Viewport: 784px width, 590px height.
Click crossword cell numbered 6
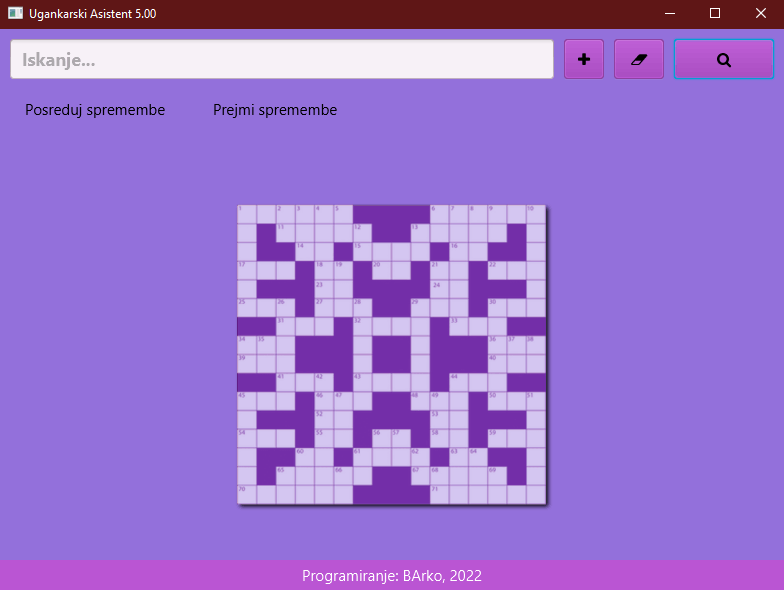440,214
